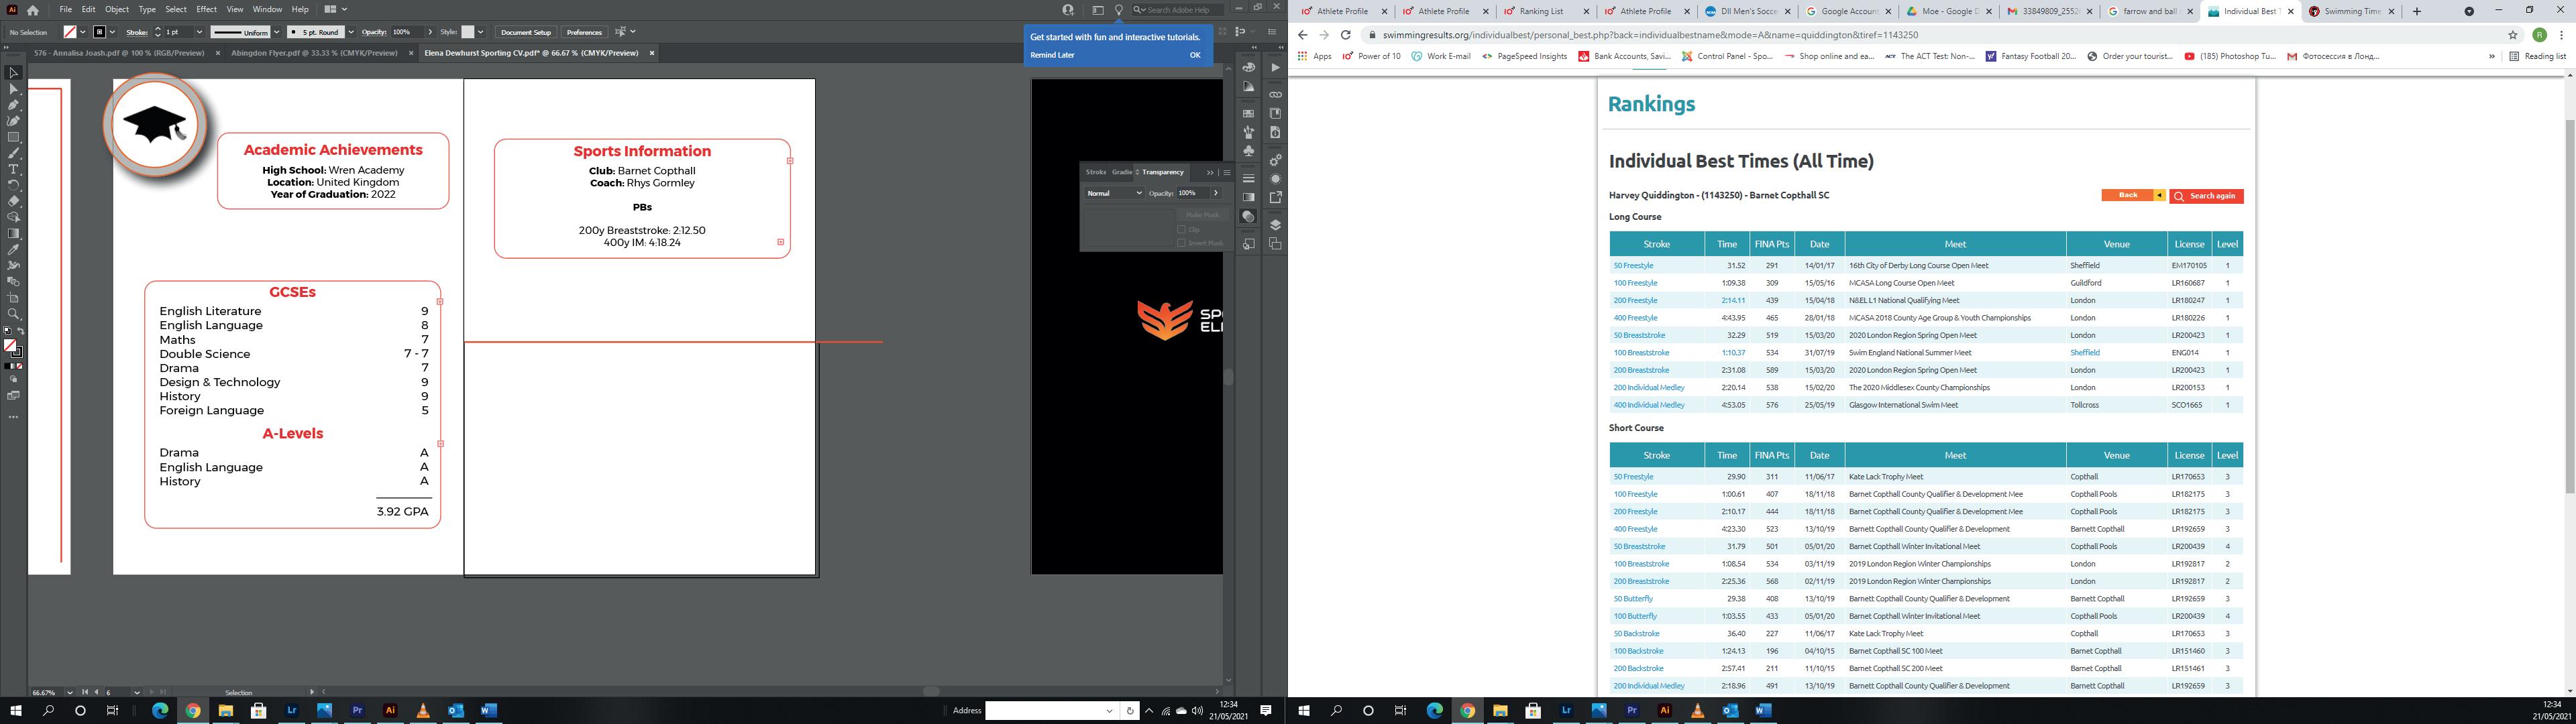2576x724 pixels.
Task: Open the Layers panel icon
Action: pyautogui.click(x=1275, y=225)
